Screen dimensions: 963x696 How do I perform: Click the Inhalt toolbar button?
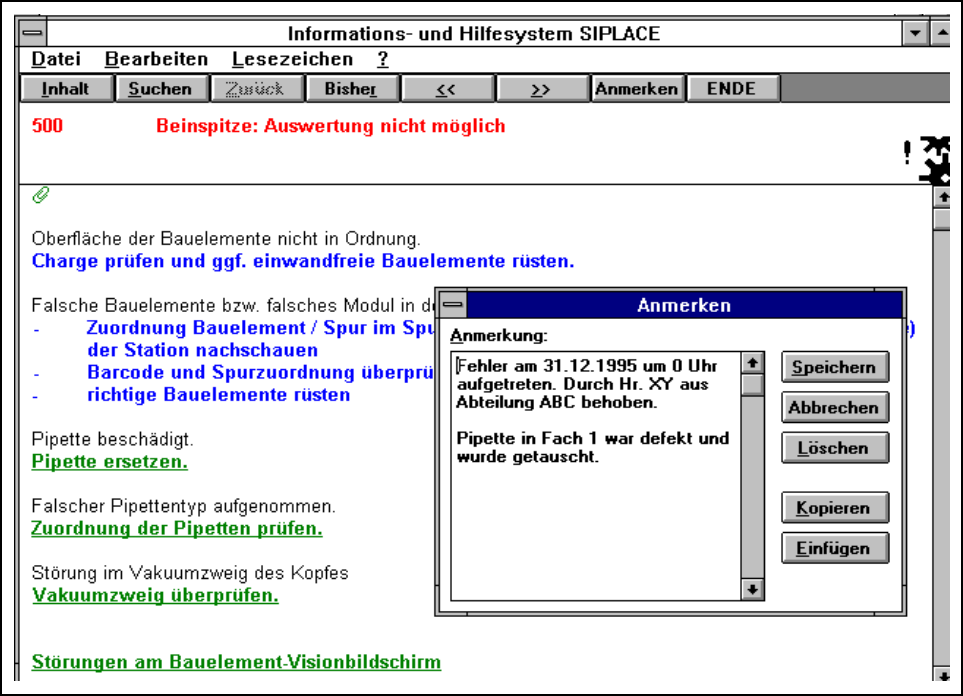click(66, 89)
